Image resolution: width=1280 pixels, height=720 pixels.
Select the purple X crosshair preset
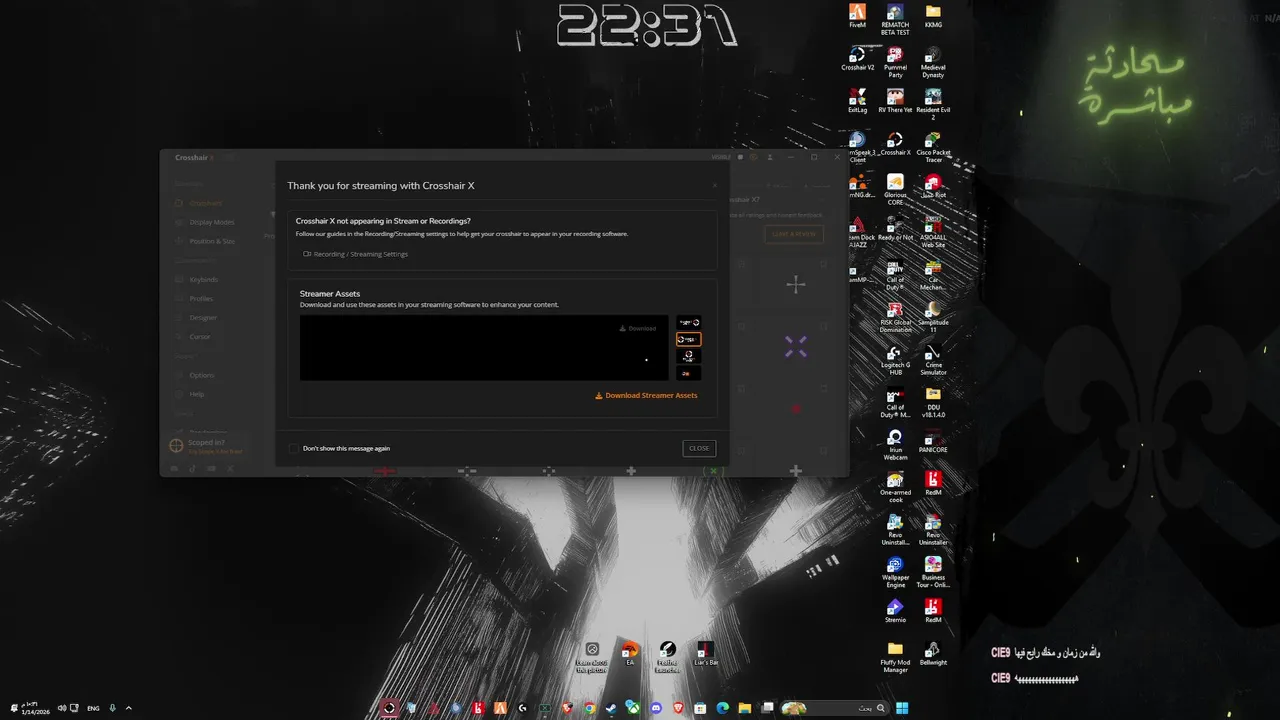[x=795, y=346]
